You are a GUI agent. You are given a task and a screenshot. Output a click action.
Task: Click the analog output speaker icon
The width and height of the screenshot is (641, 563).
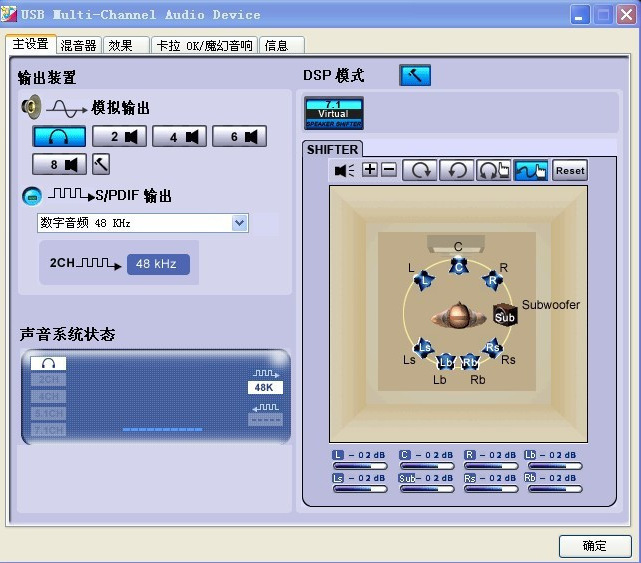pyautogui.click(x=31, y=107)
